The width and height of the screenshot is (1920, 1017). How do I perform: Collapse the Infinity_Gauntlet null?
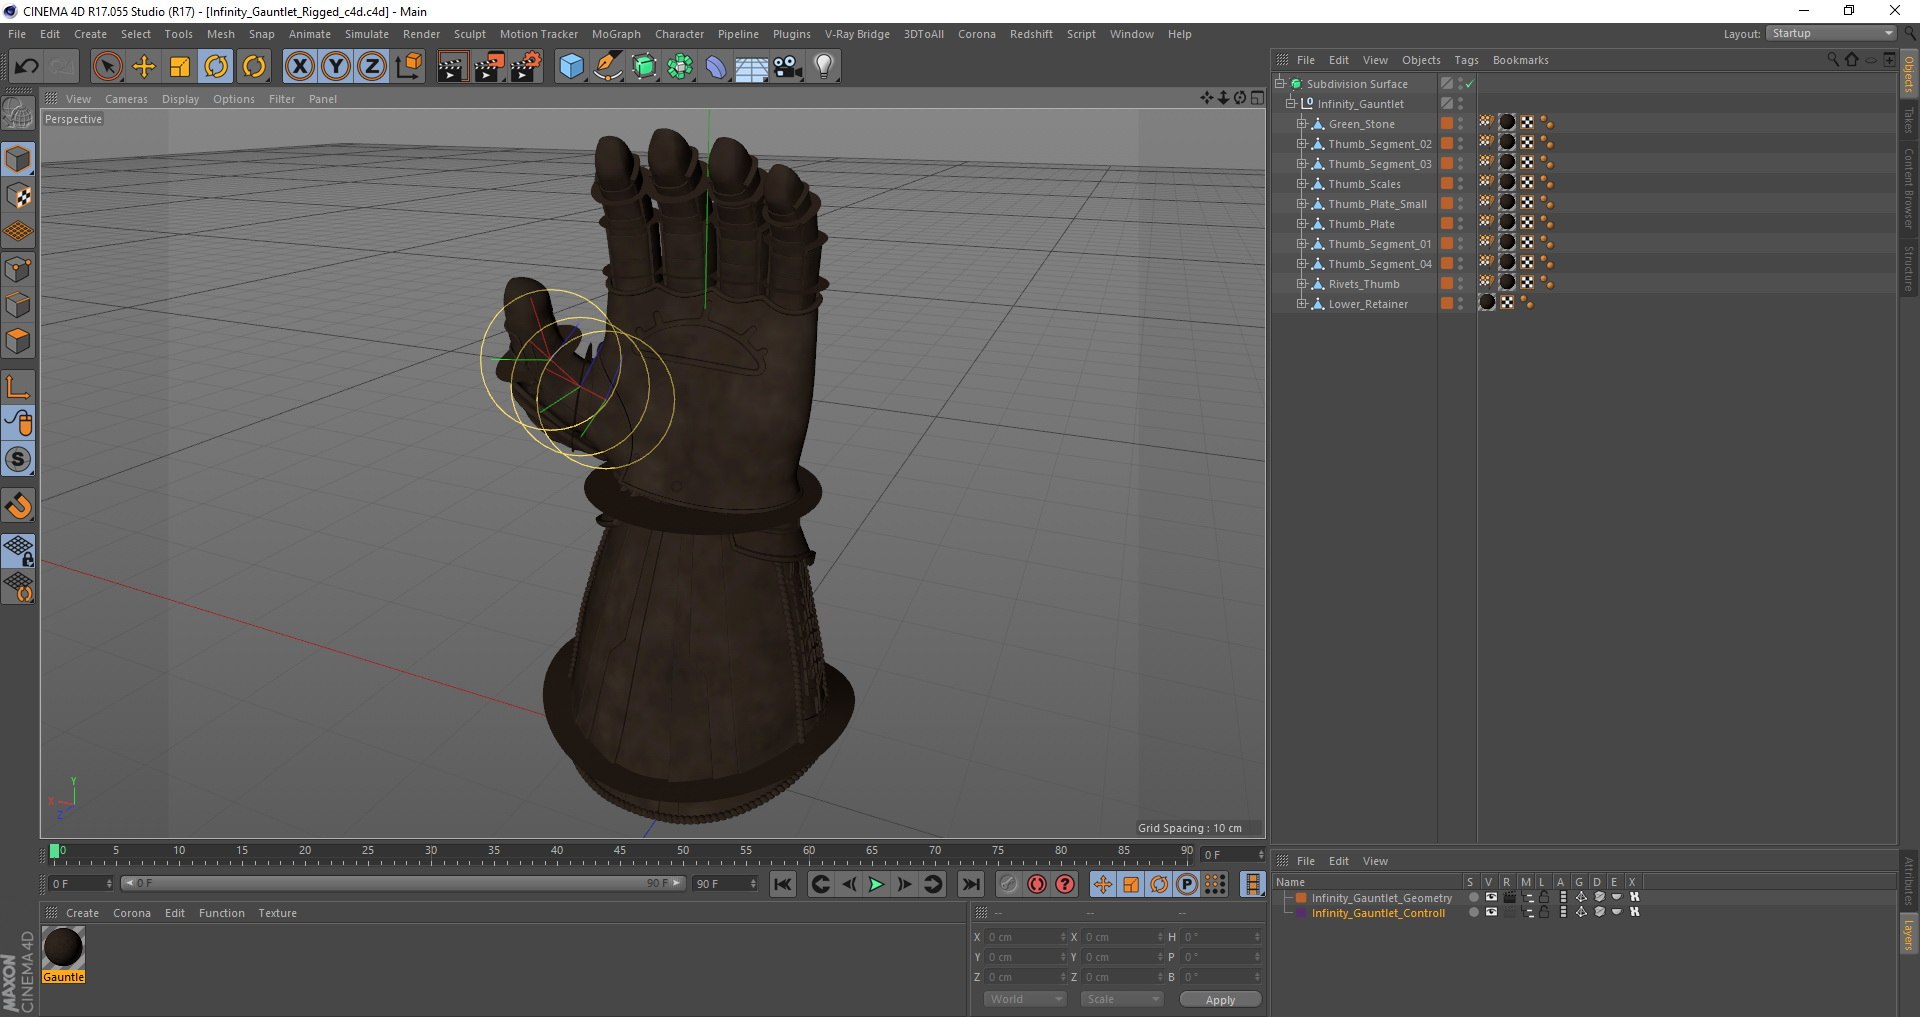click(1291, 103)
